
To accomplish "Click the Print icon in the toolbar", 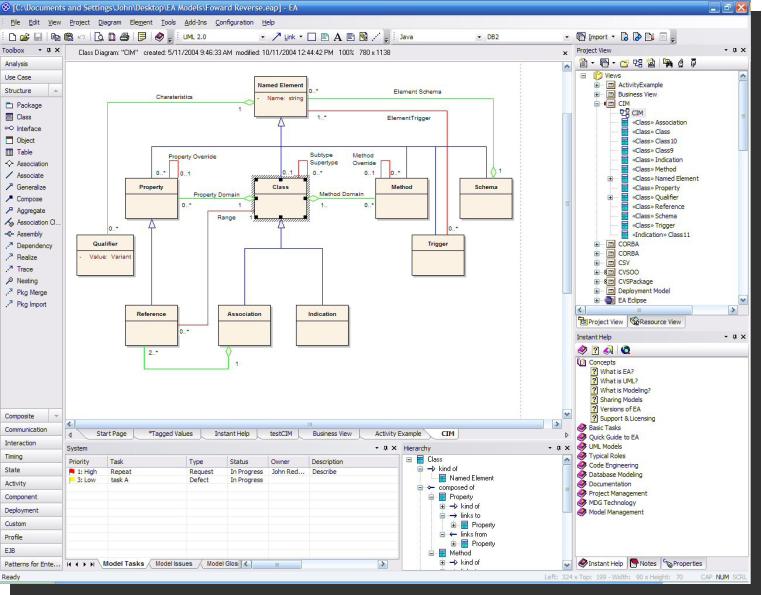I will coord(124,37).
